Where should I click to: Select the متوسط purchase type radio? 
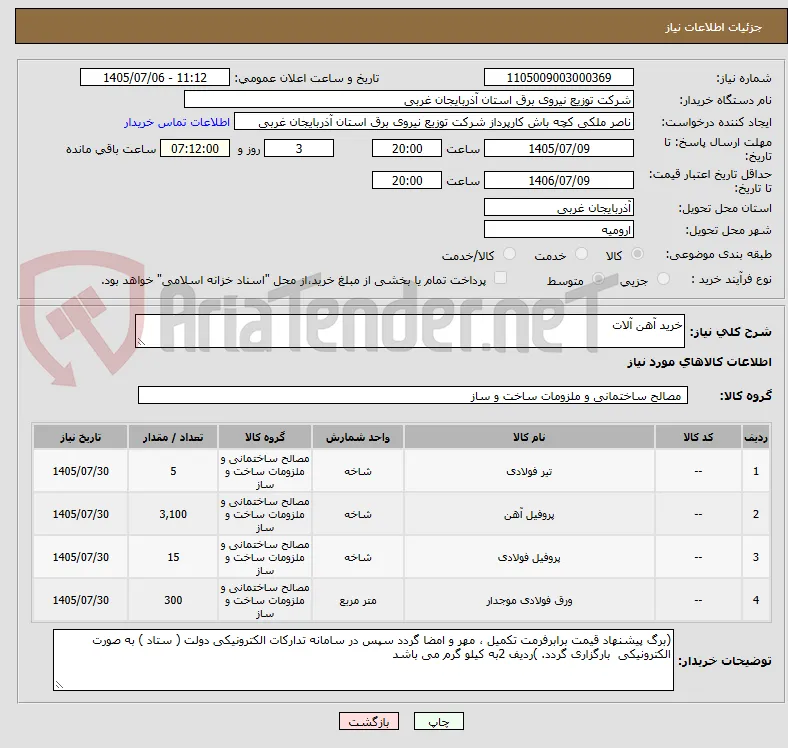[x=598, y=278]
